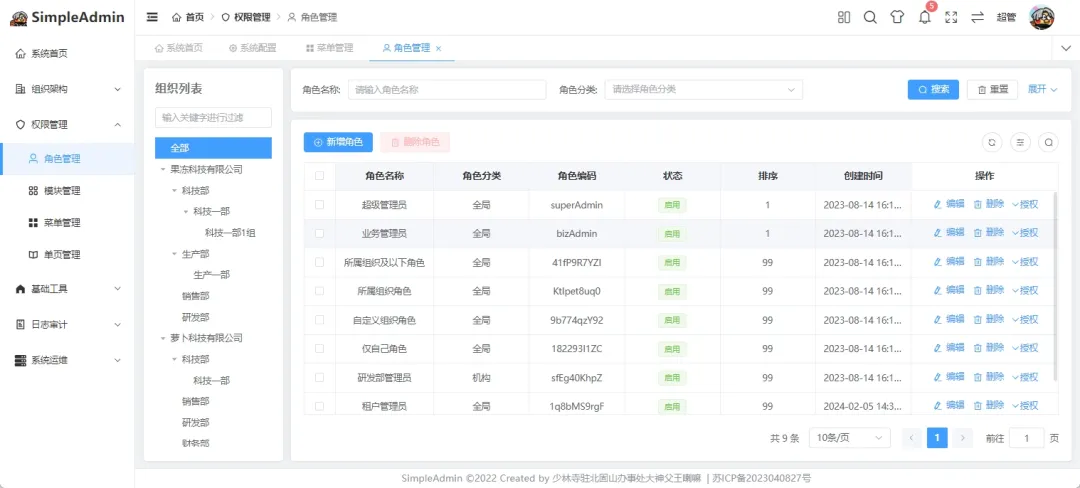Enter fullscreen mode from the top bar
The height and width of the screenshot is (488, 1080).
[x=951, y=17]
